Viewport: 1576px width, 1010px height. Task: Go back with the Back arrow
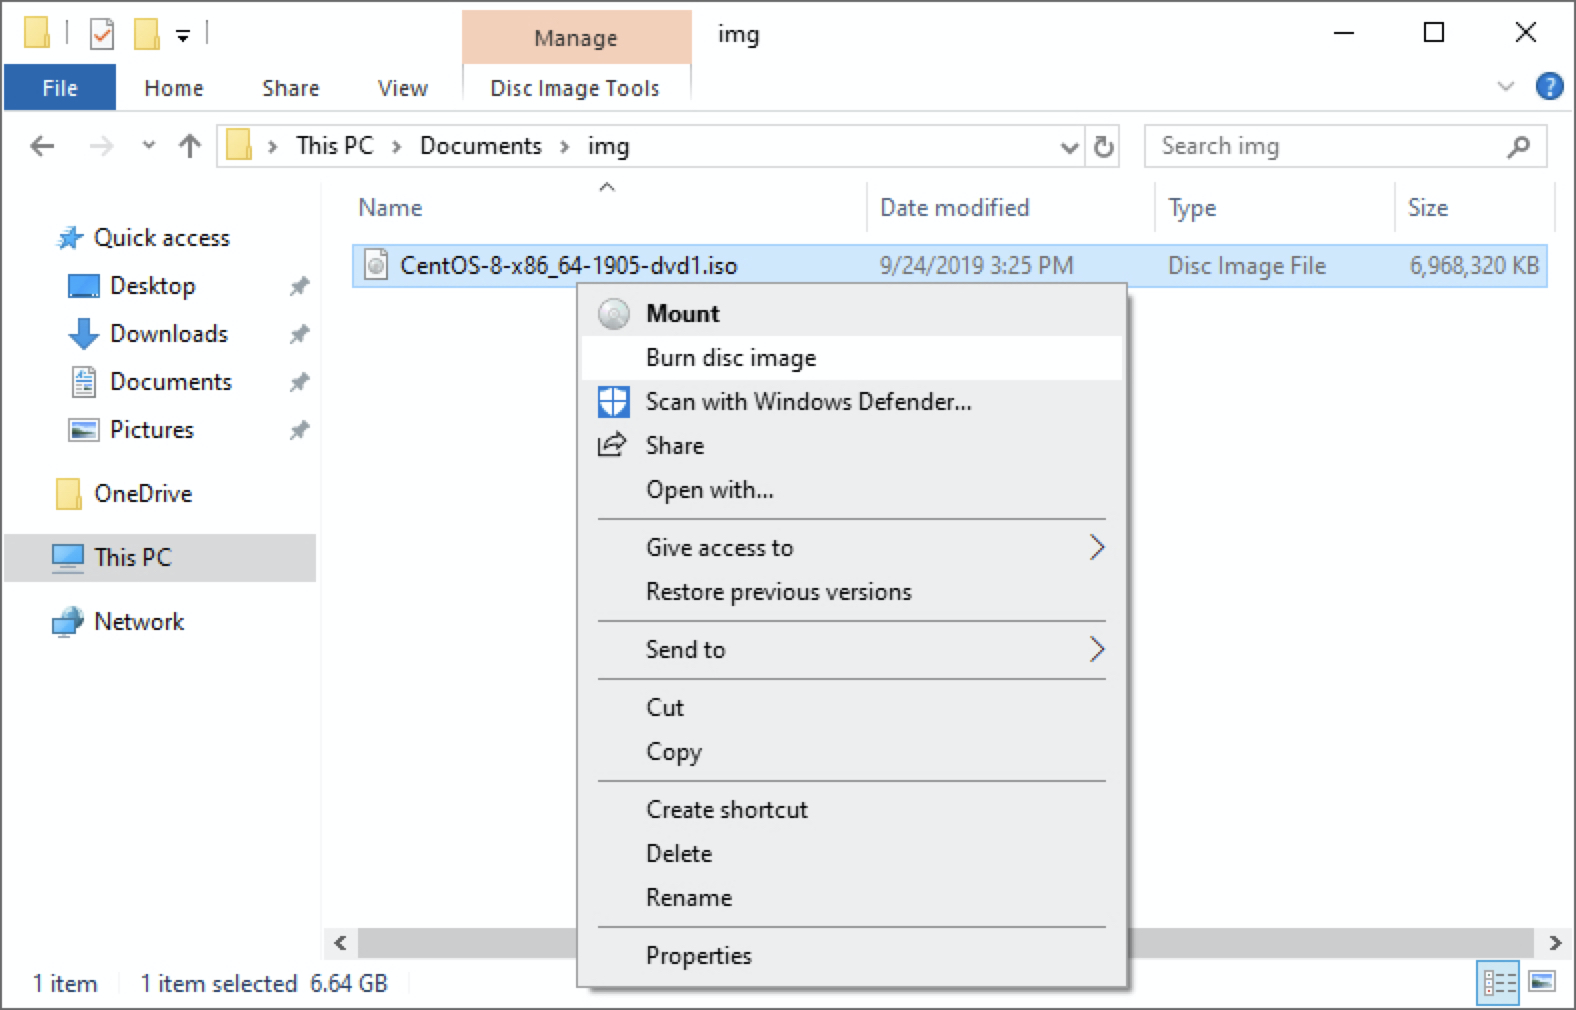tap(43, 147)
